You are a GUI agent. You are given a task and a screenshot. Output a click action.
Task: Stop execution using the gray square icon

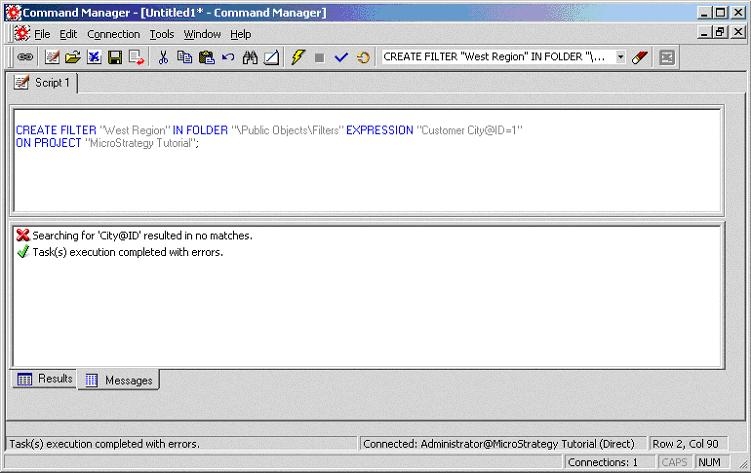point(319,58)
